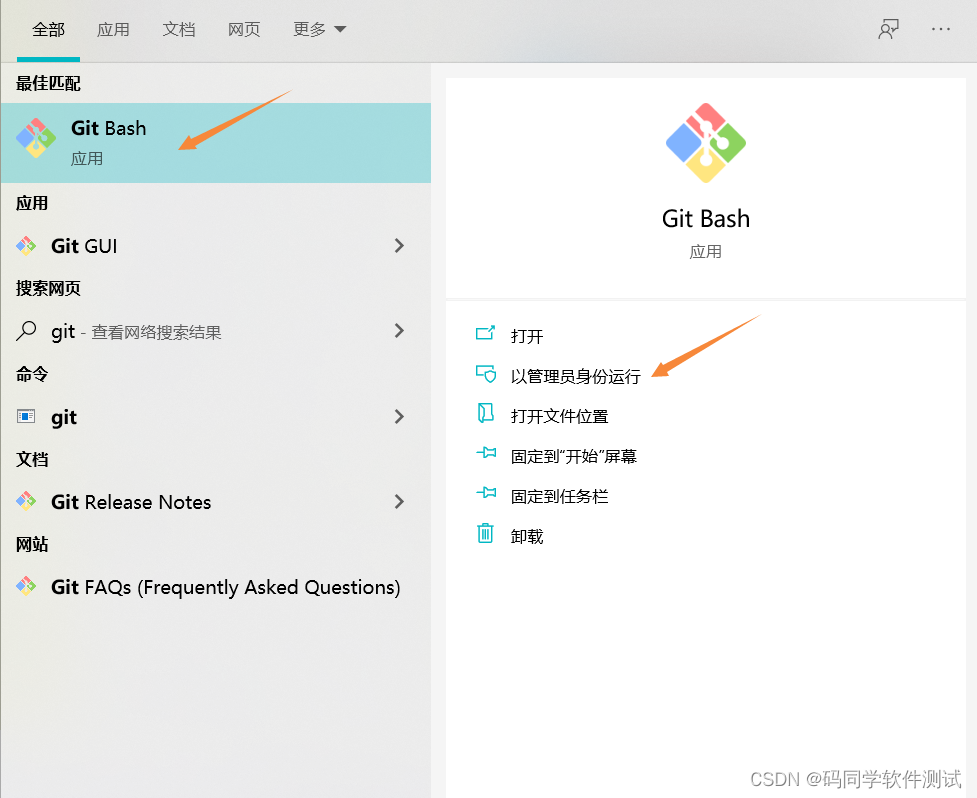Click the admin shield icon
Screen dimensions: 977x798
485,374
